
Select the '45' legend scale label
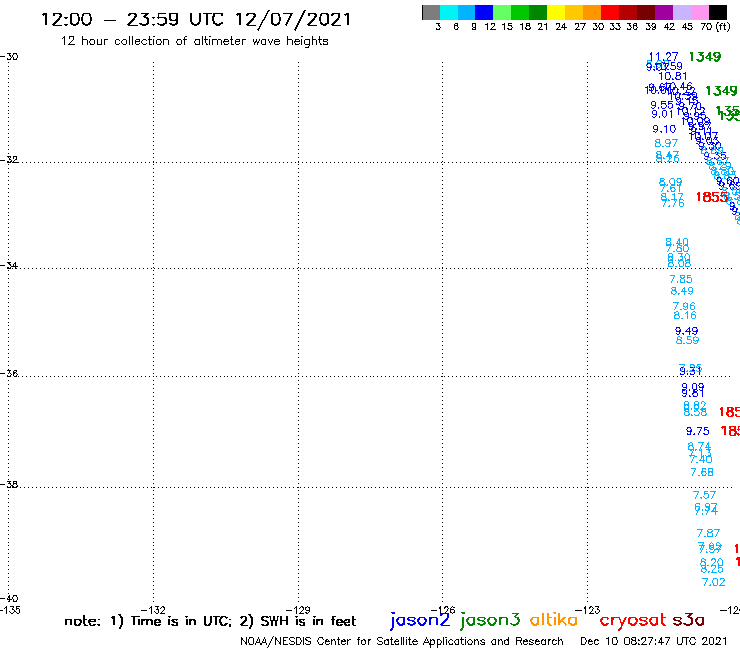tap(687, 27)
